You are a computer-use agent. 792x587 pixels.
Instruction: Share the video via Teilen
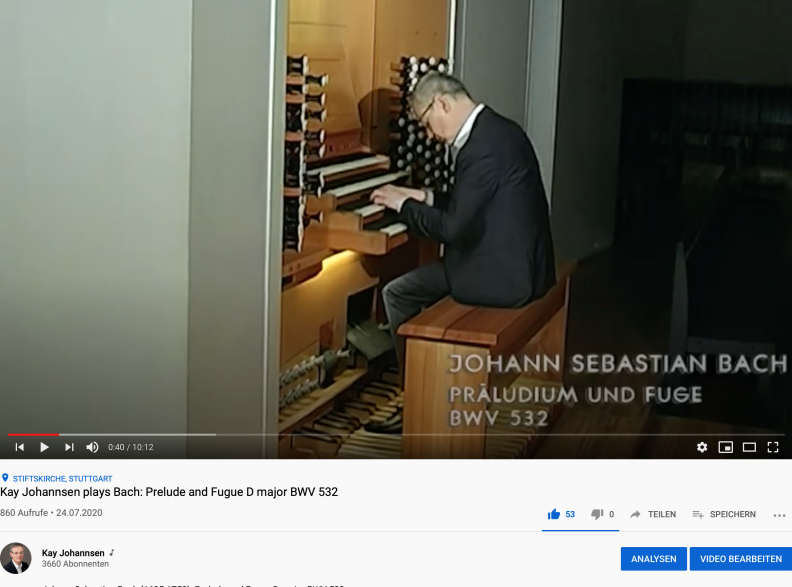[x=653, y=514]
